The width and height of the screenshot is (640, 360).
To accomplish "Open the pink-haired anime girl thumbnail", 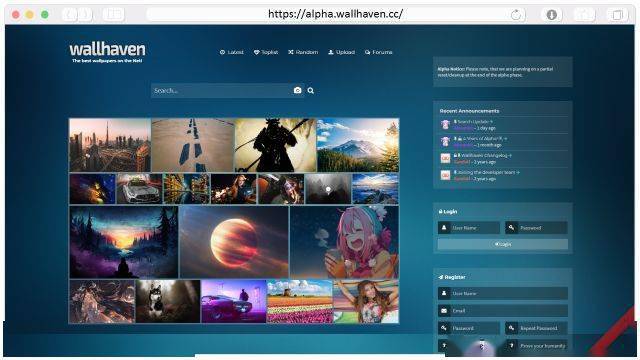I will click(x=344, y=242).
